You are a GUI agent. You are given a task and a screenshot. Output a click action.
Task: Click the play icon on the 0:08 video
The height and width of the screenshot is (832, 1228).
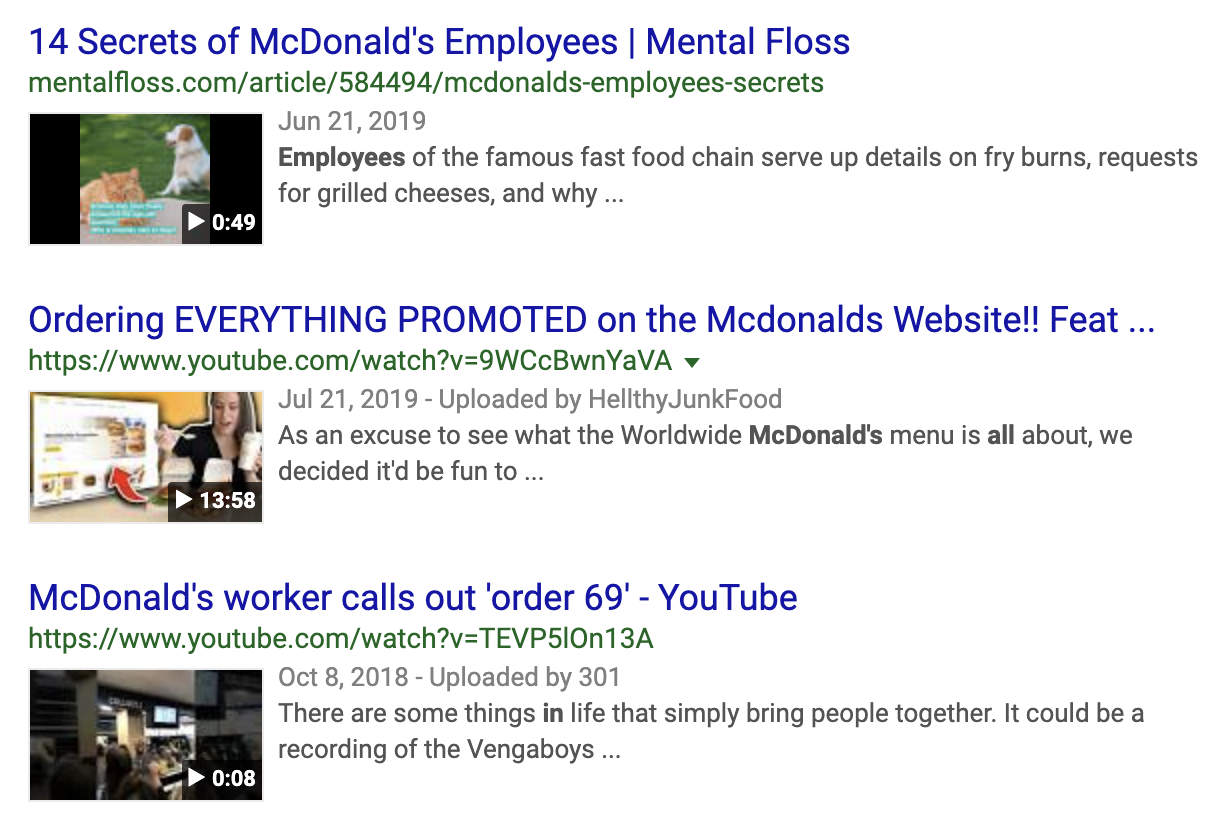coord(198,777)
